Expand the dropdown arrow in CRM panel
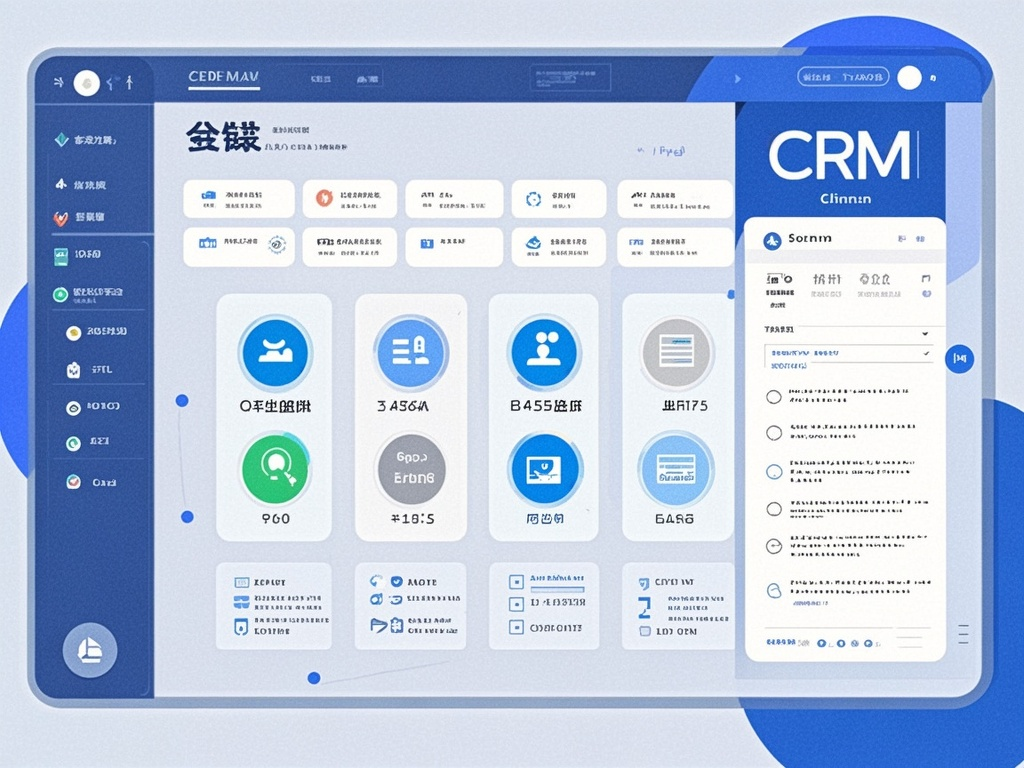The height and width of the screenshot is (768, 1024). 925,332
